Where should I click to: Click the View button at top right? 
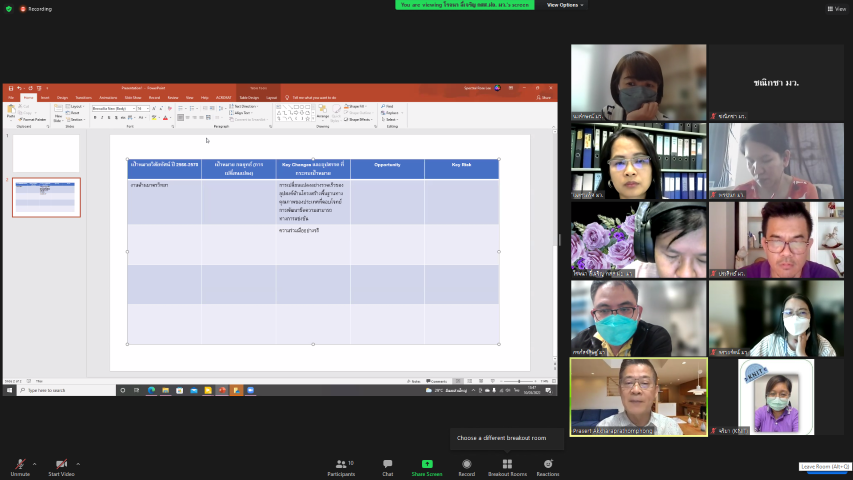(835, 8)
